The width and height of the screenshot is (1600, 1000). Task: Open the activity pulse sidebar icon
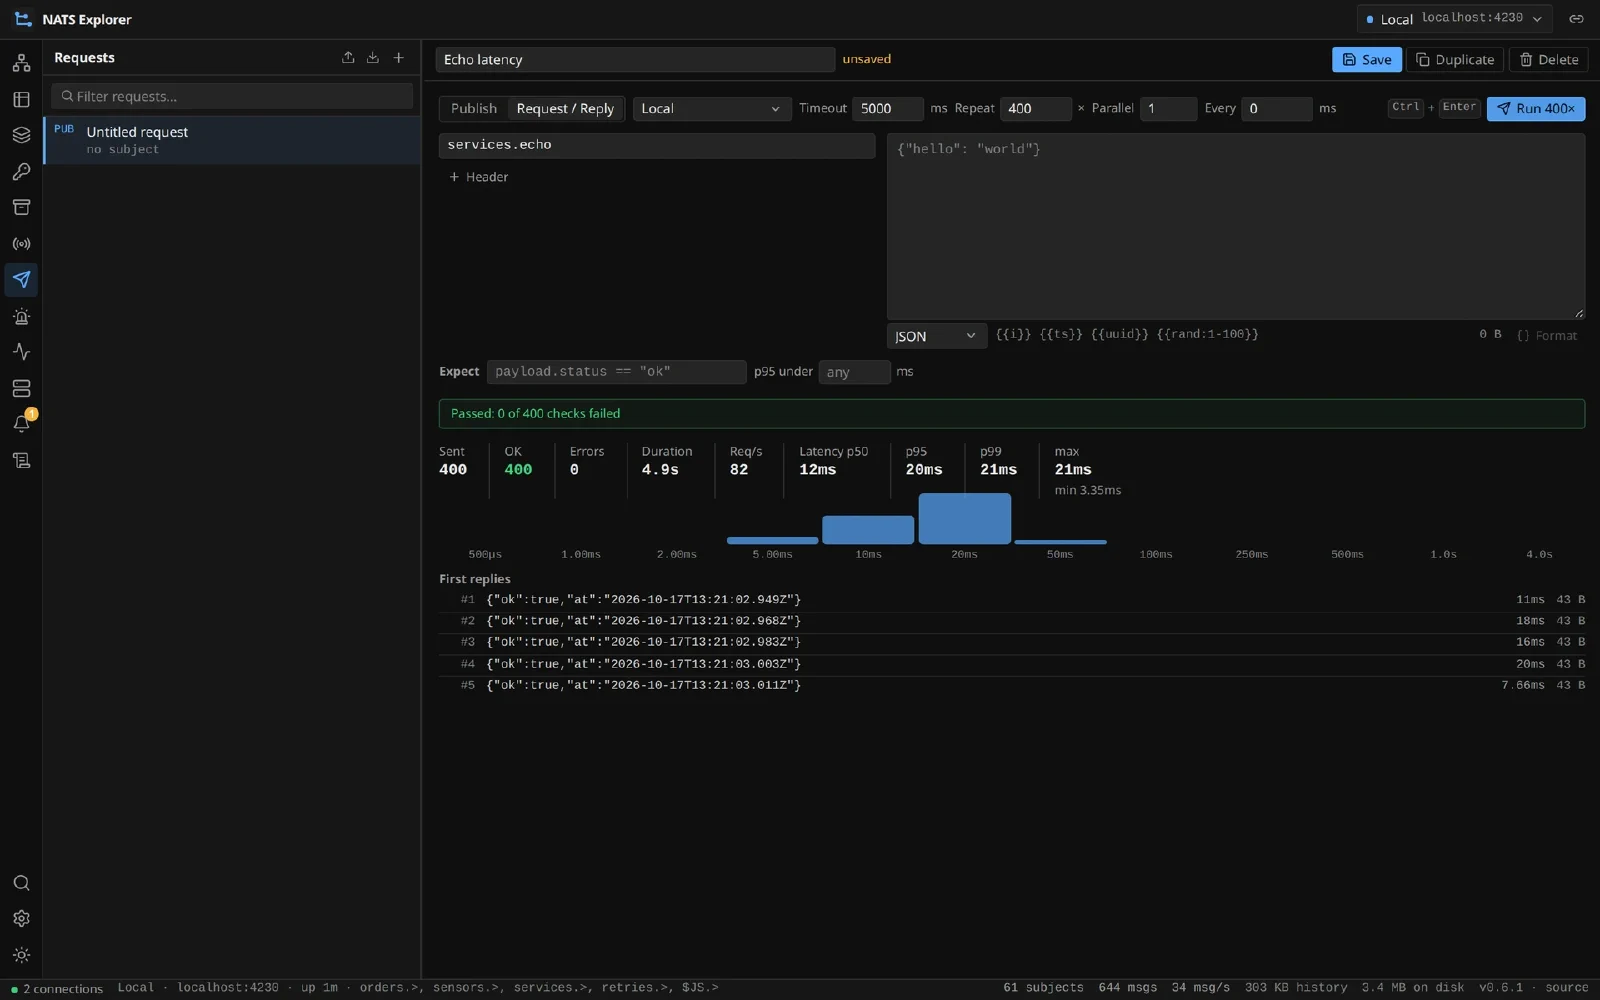[21, 352]
